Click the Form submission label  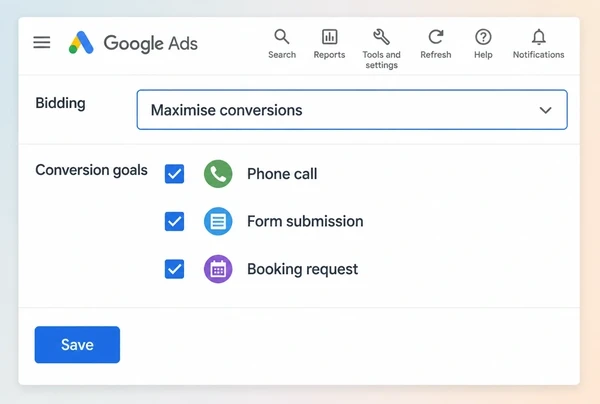tap(305, 221)
